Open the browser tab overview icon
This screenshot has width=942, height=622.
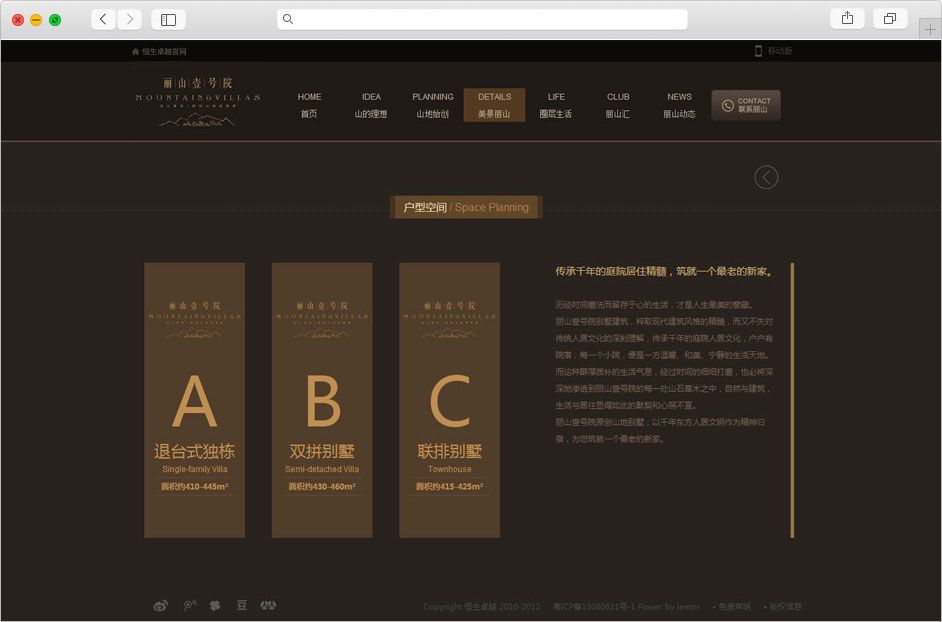coord(889,19)
